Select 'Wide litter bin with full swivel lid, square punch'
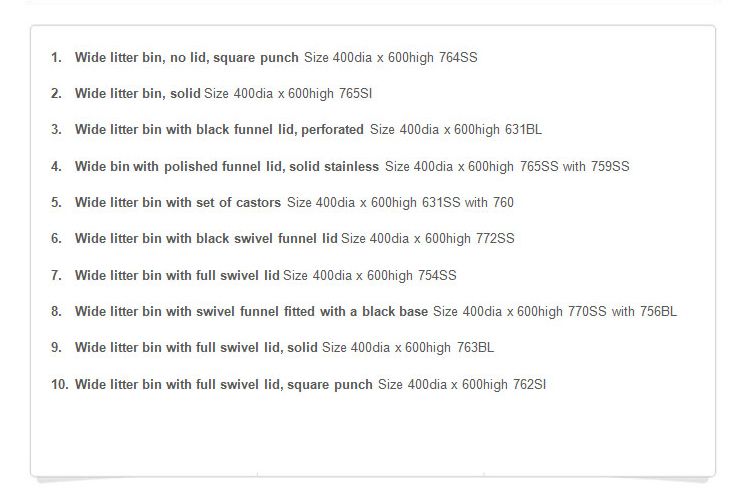Screen dimensions: 747x500 click(x=223, y=384)
